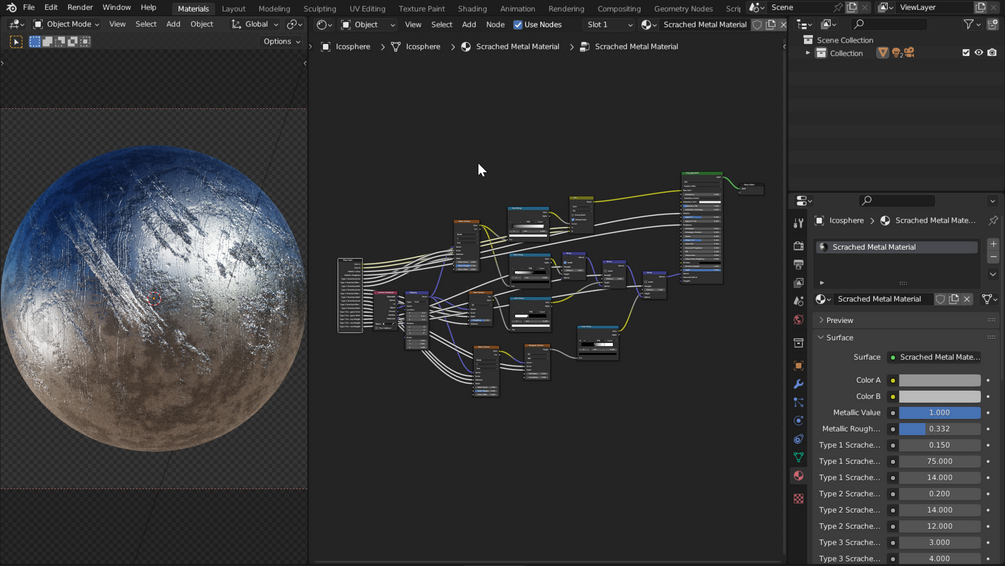Open the Object Mode dropdown
Viewport: 1005px width, 566px height.
67,24
